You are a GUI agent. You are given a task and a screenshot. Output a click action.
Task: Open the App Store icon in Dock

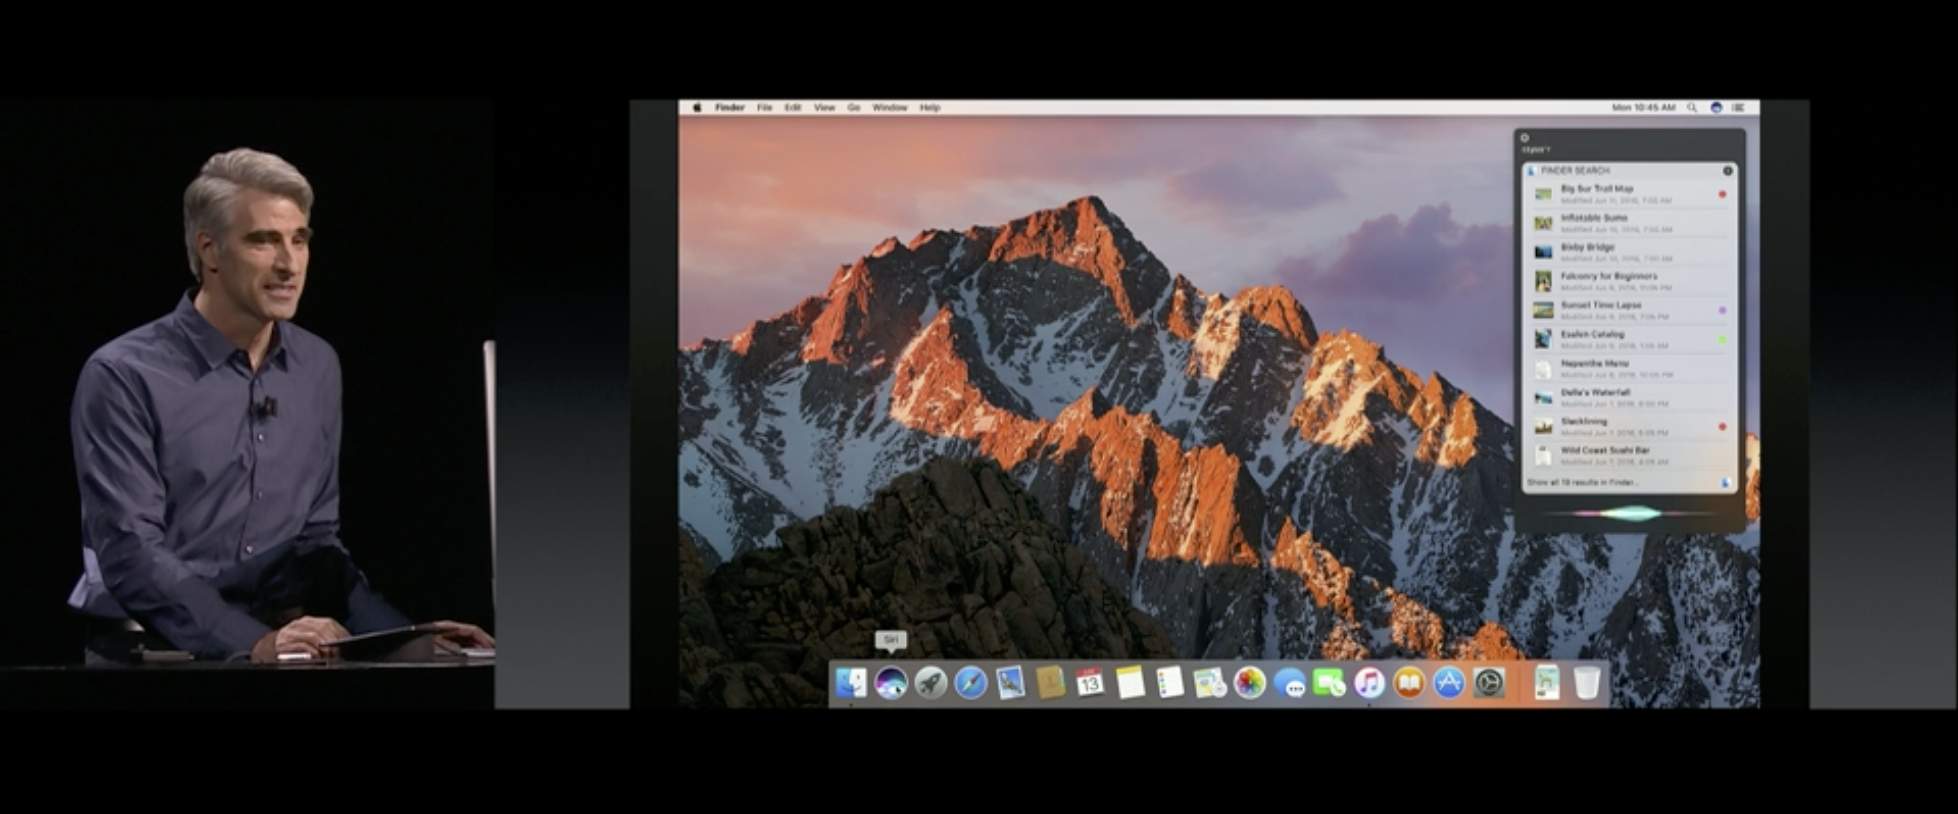tap(1449, 684)
